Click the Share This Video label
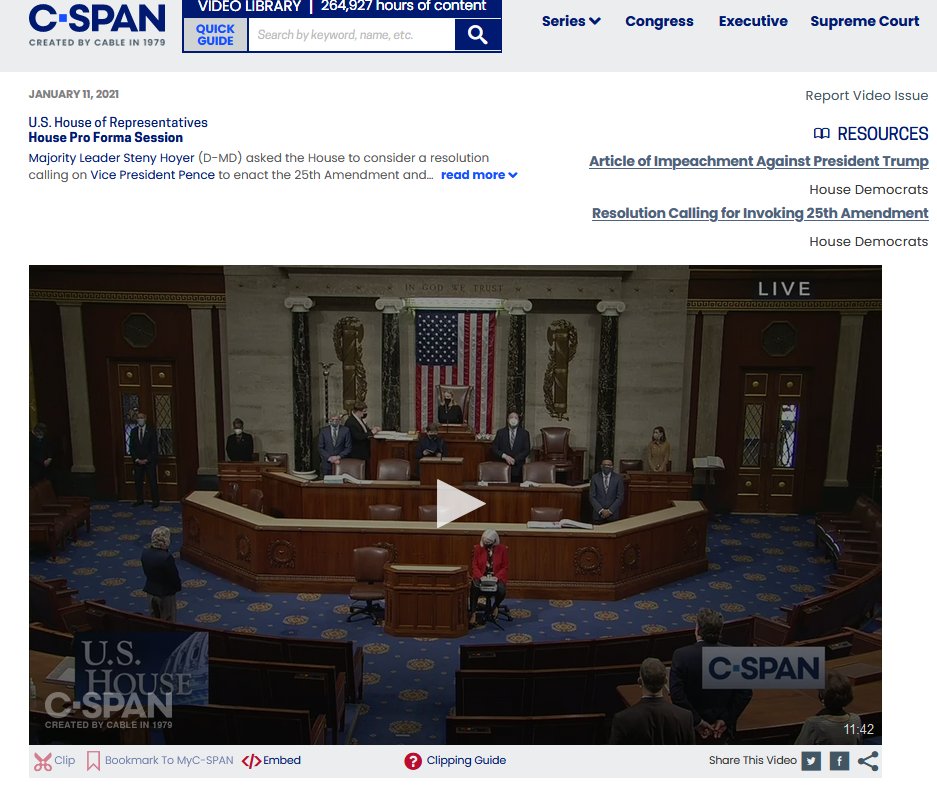The width and height of the screenshot is (937, 786). click(x=752, y=760)
